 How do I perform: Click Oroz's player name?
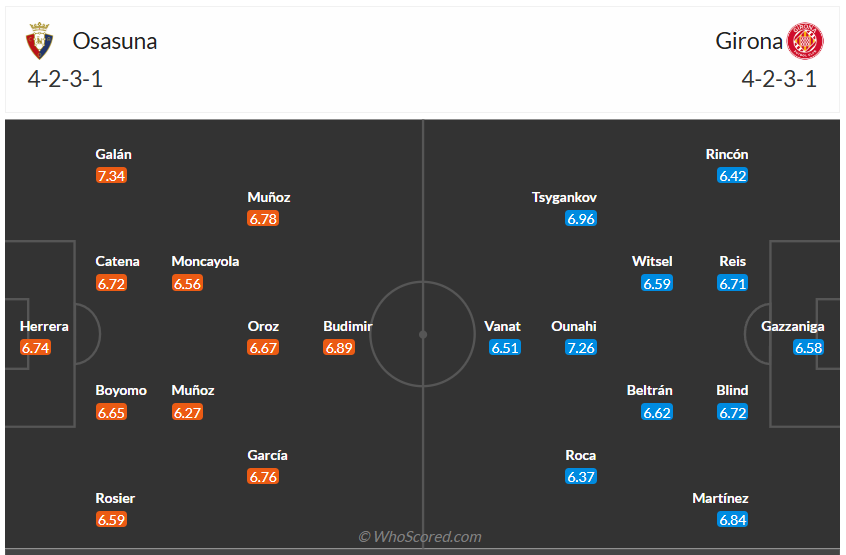tap(263, 326)
